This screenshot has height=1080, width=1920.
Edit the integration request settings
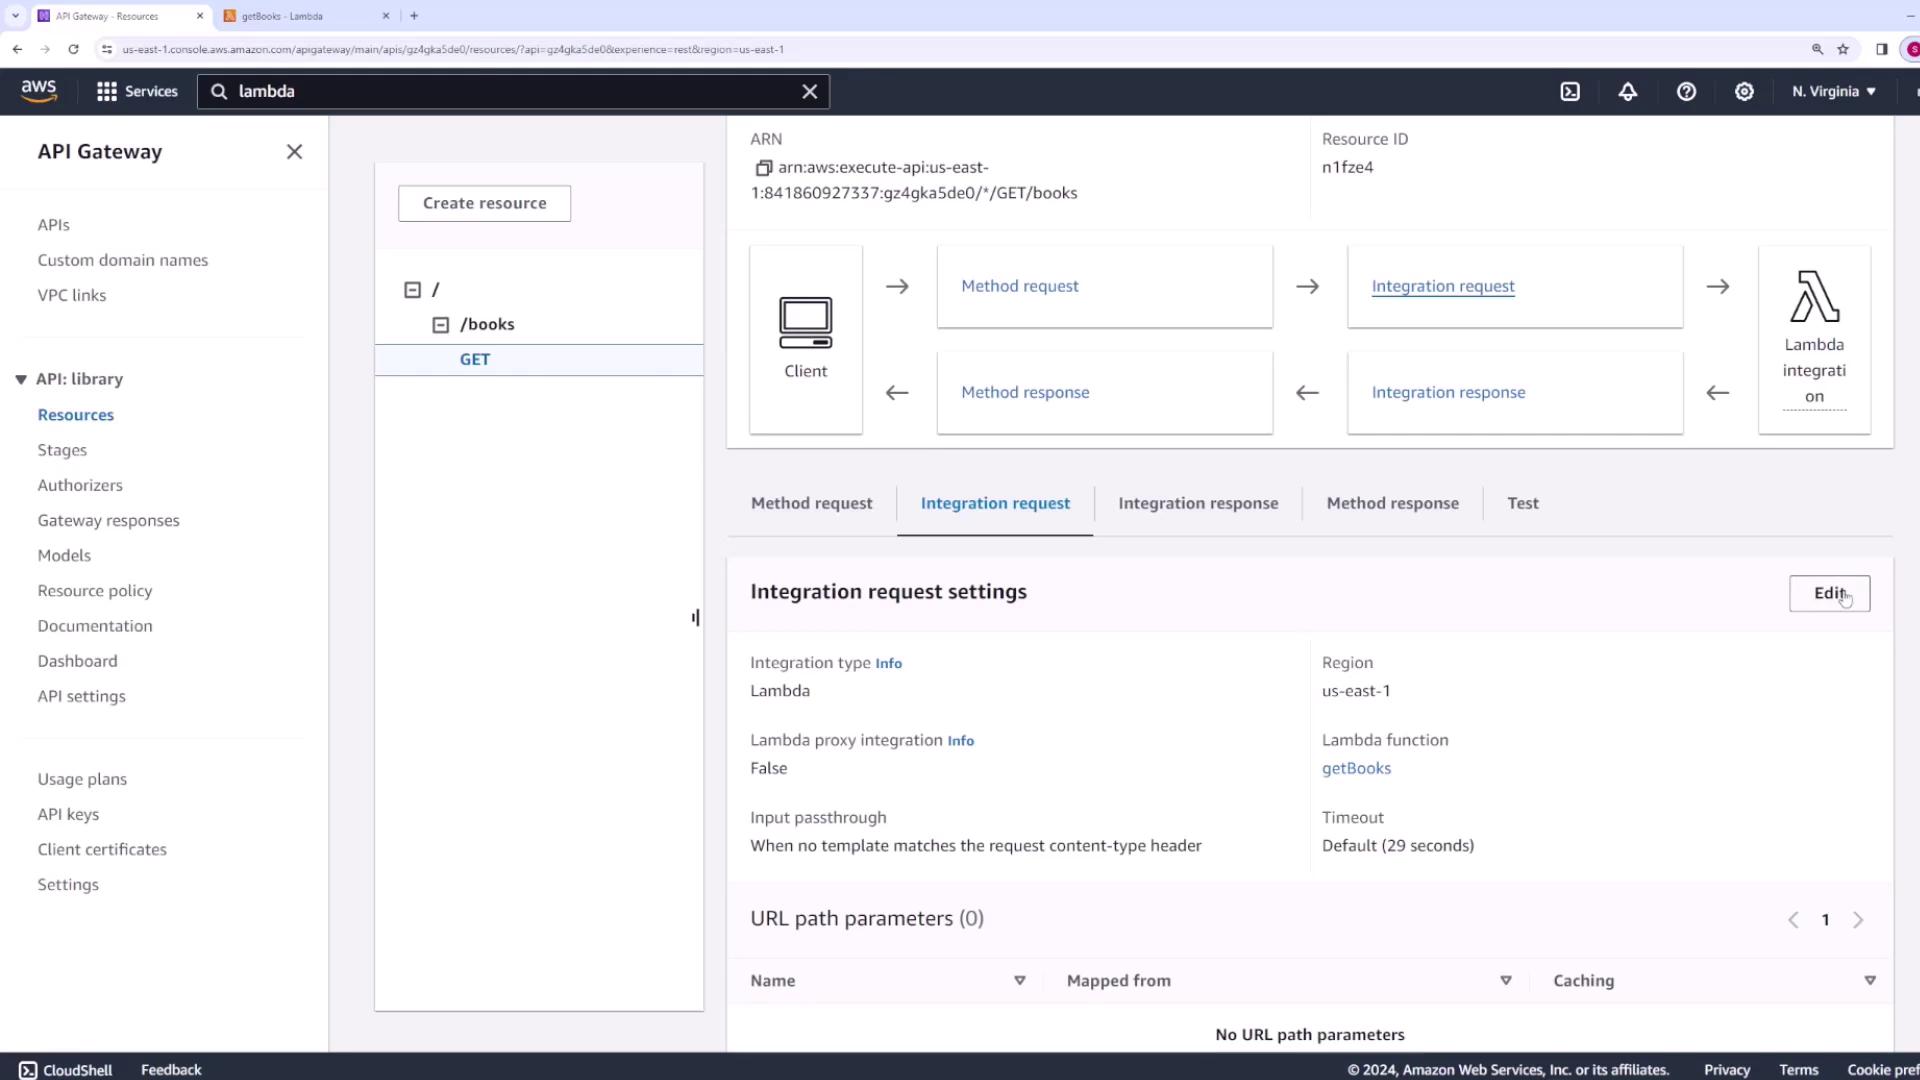1829,593
